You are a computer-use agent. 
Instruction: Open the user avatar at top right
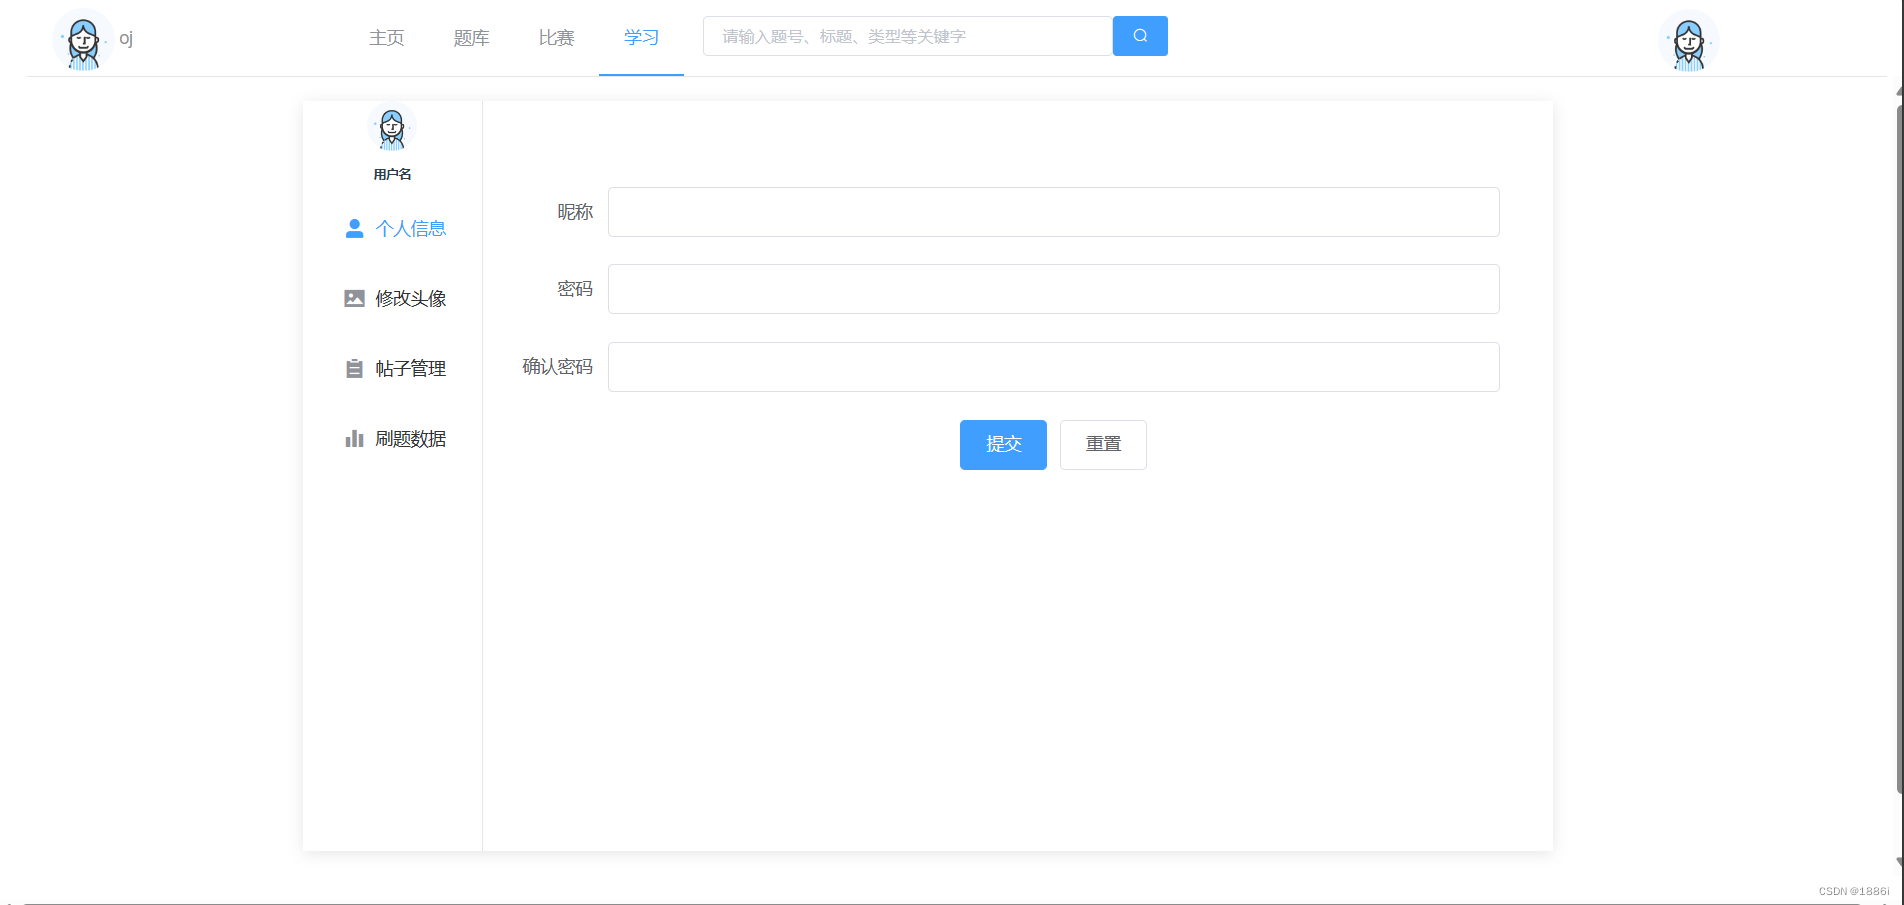[1689, 41]
